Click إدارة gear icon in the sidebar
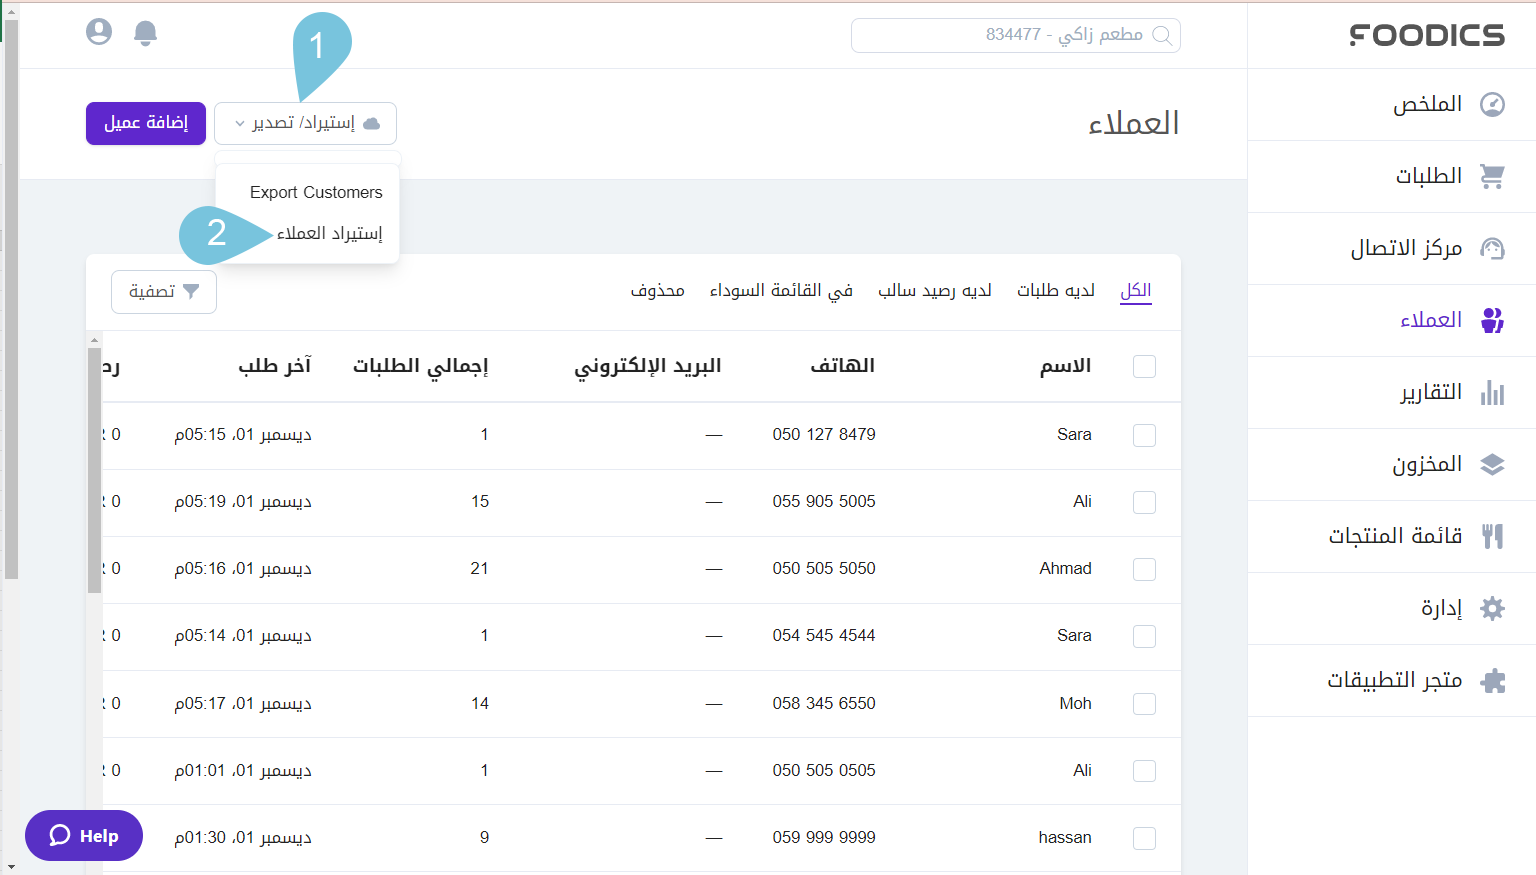The width and height of the screenshot is (1536, 875). click(1494, 609)
